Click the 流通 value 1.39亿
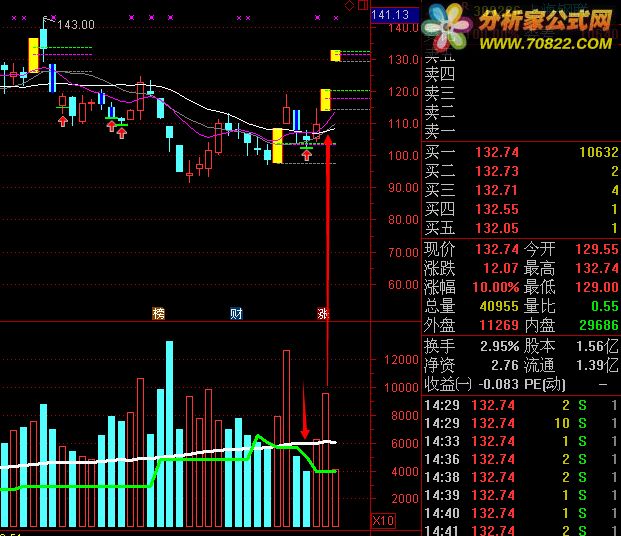 [597, 365]
